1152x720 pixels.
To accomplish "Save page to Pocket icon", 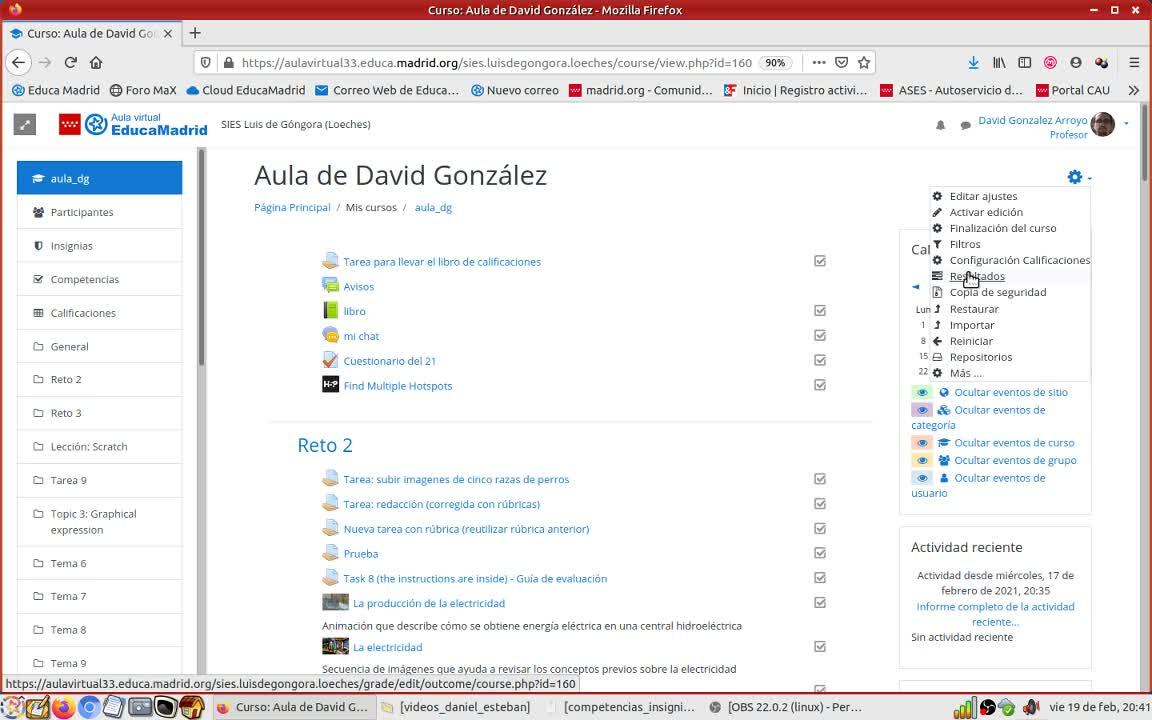I will pos(841,62).
